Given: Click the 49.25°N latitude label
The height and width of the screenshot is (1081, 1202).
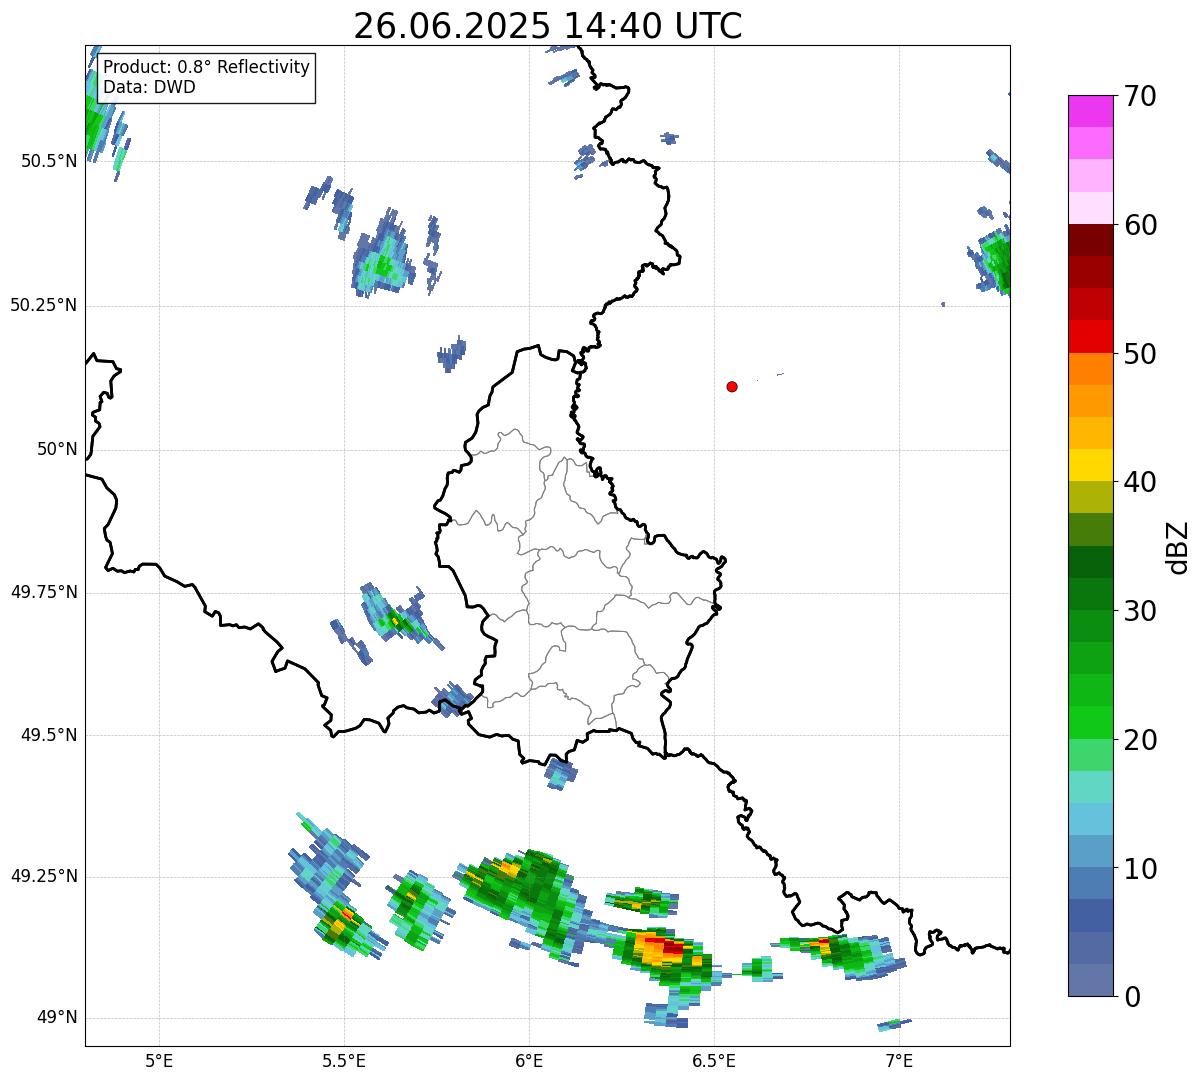Looking at the screenshot, I should click(44, 876).
